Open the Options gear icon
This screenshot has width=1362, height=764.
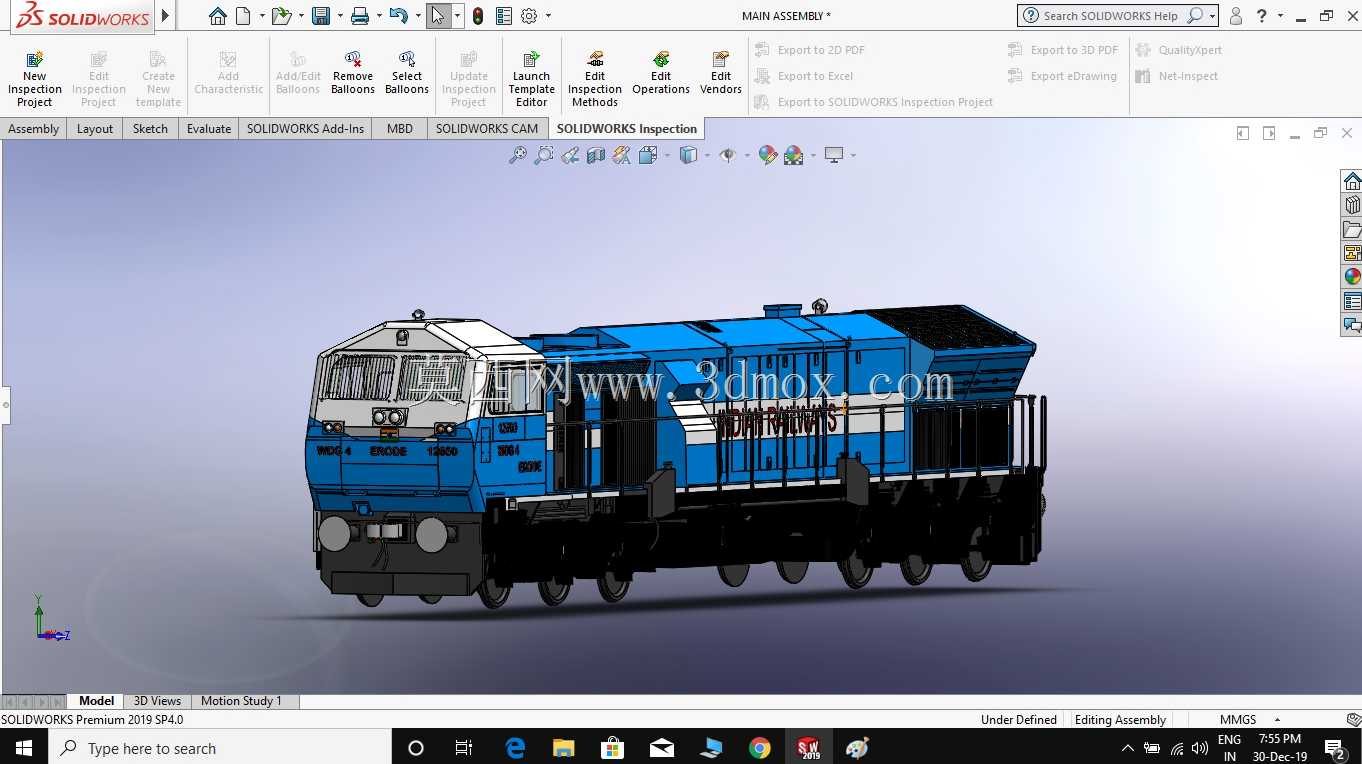click(x=529, y=16)
